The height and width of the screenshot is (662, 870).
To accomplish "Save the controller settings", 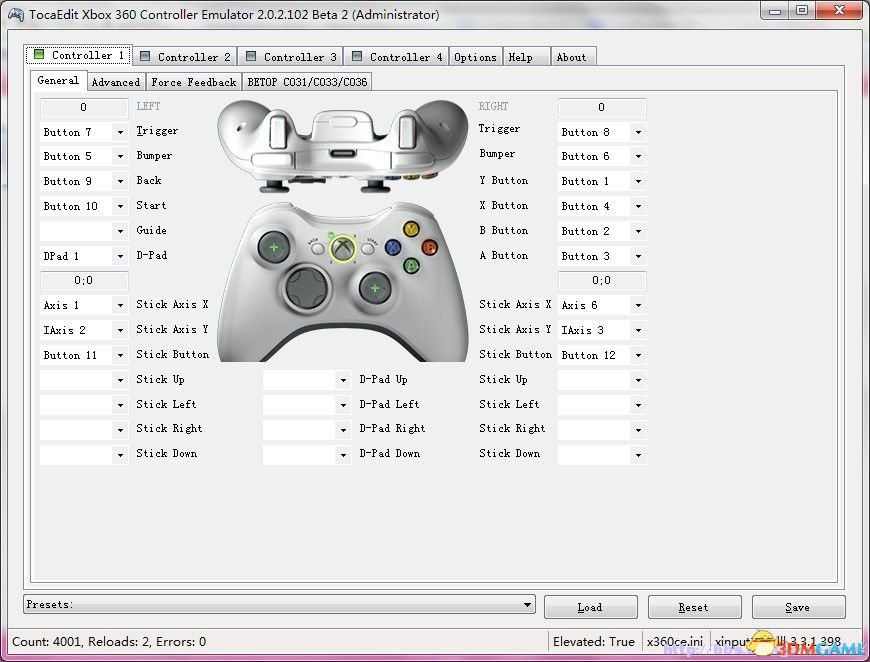I will (798, 607).
